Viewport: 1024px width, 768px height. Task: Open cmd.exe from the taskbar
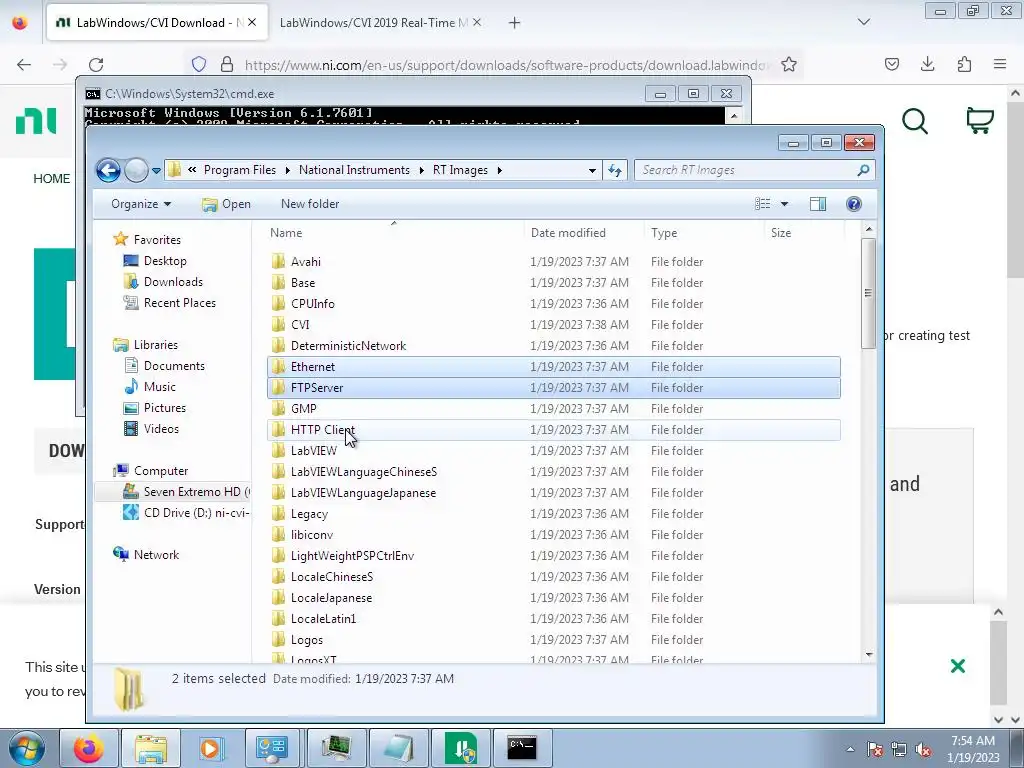tap(522, 748)
